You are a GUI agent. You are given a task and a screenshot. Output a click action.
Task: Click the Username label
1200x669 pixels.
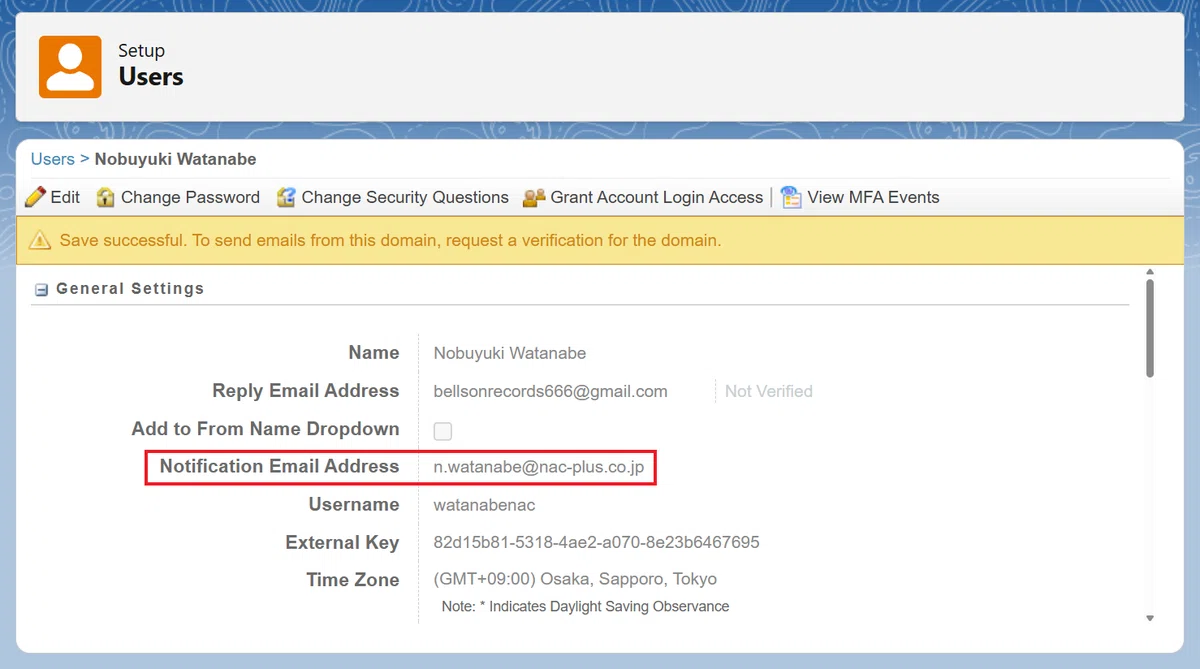[x=354, y=504]
